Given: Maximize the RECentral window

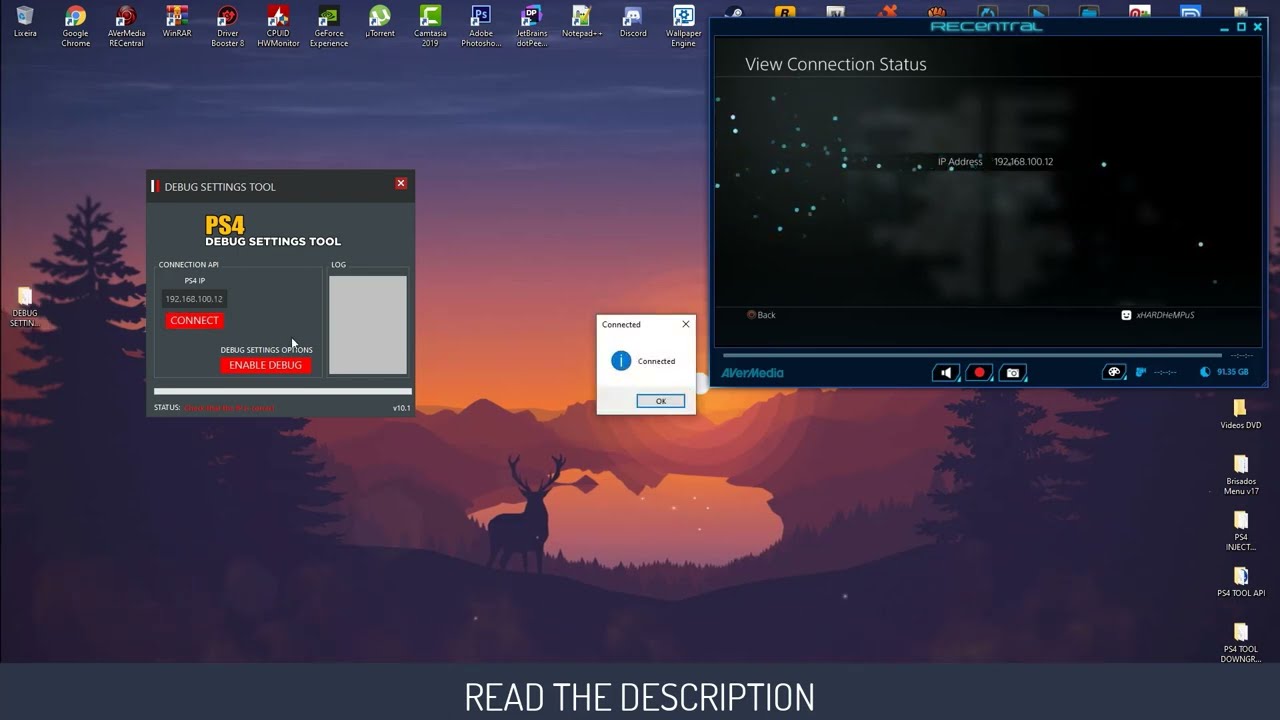Looking at the screenshot, I should click(x=1242, y=27).
